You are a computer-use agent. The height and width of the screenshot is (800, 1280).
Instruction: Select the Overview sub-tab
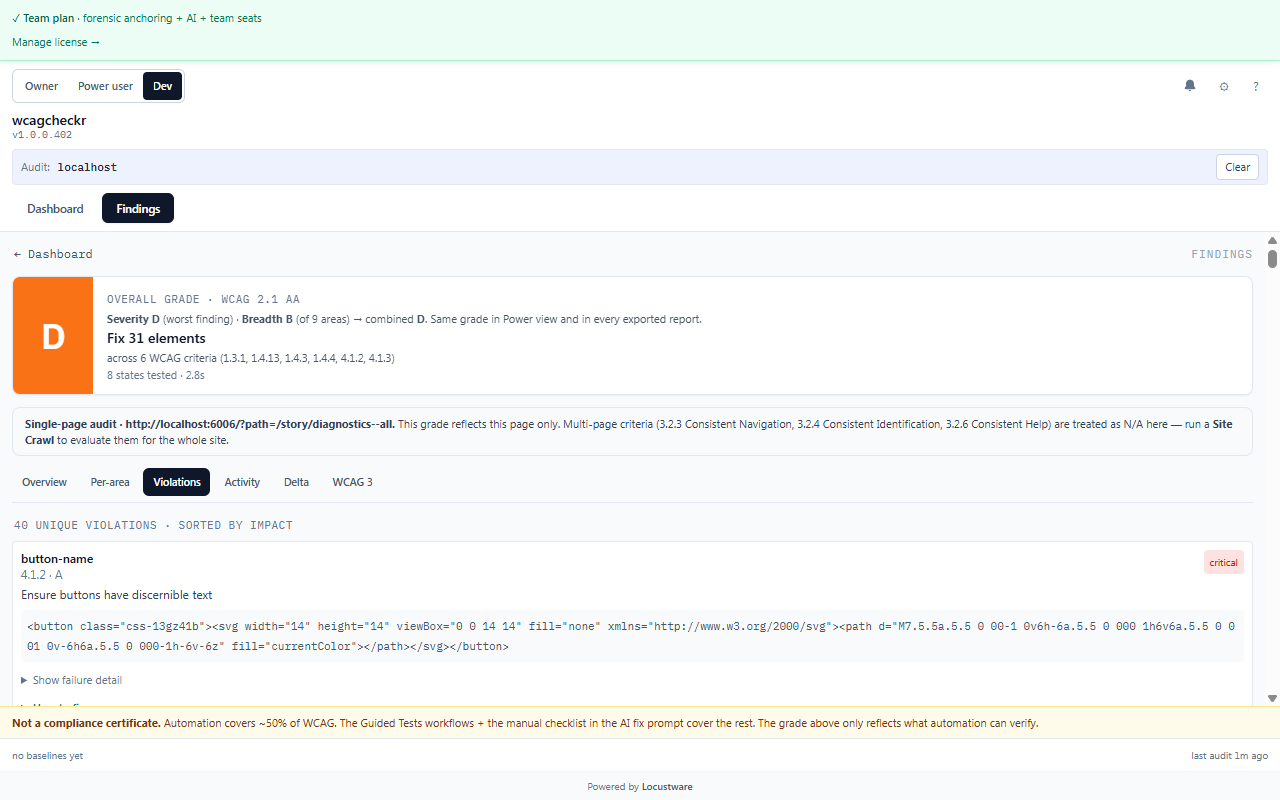(44, 482)
